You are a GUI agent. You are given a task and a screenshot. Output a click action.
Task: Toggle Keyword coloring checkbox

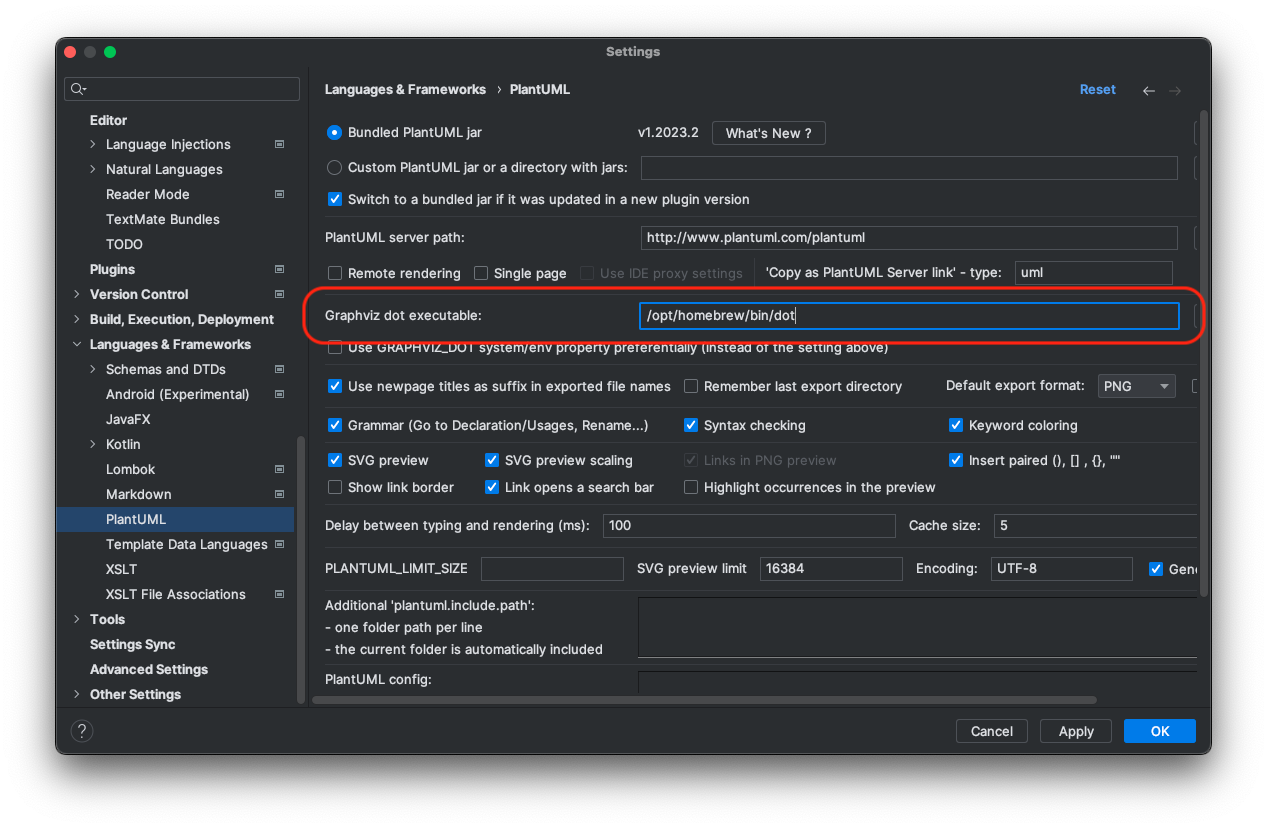pos(956,425)
